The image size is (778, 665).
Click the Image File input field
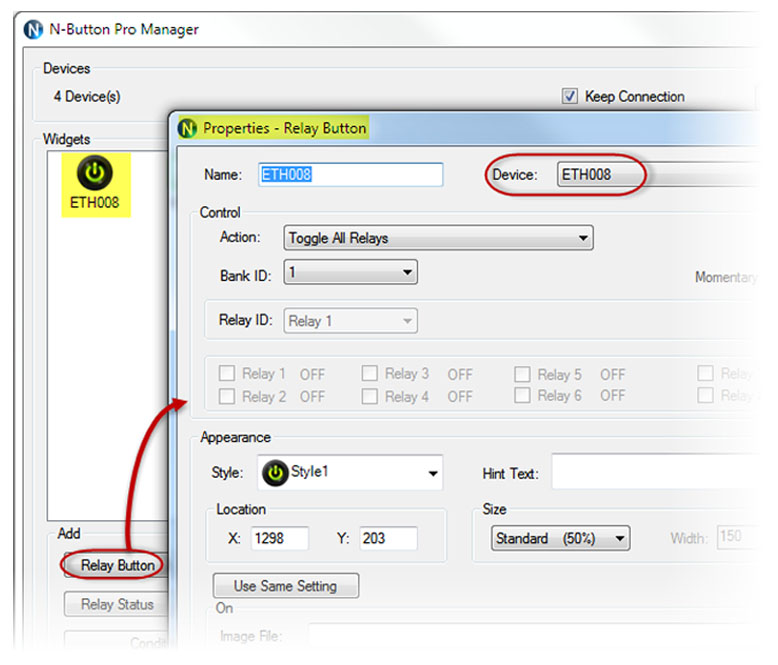click(x=532, y=636)
